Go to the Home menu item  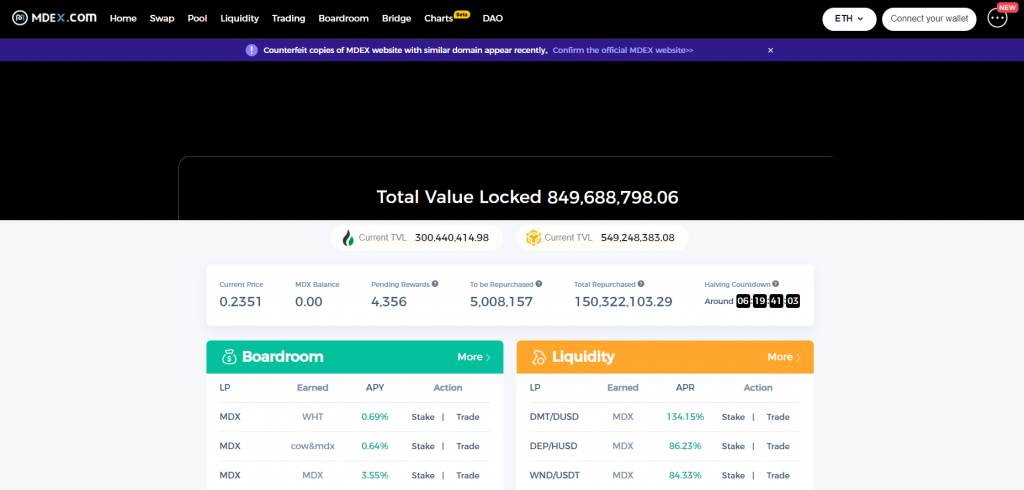tap(123, 18)
